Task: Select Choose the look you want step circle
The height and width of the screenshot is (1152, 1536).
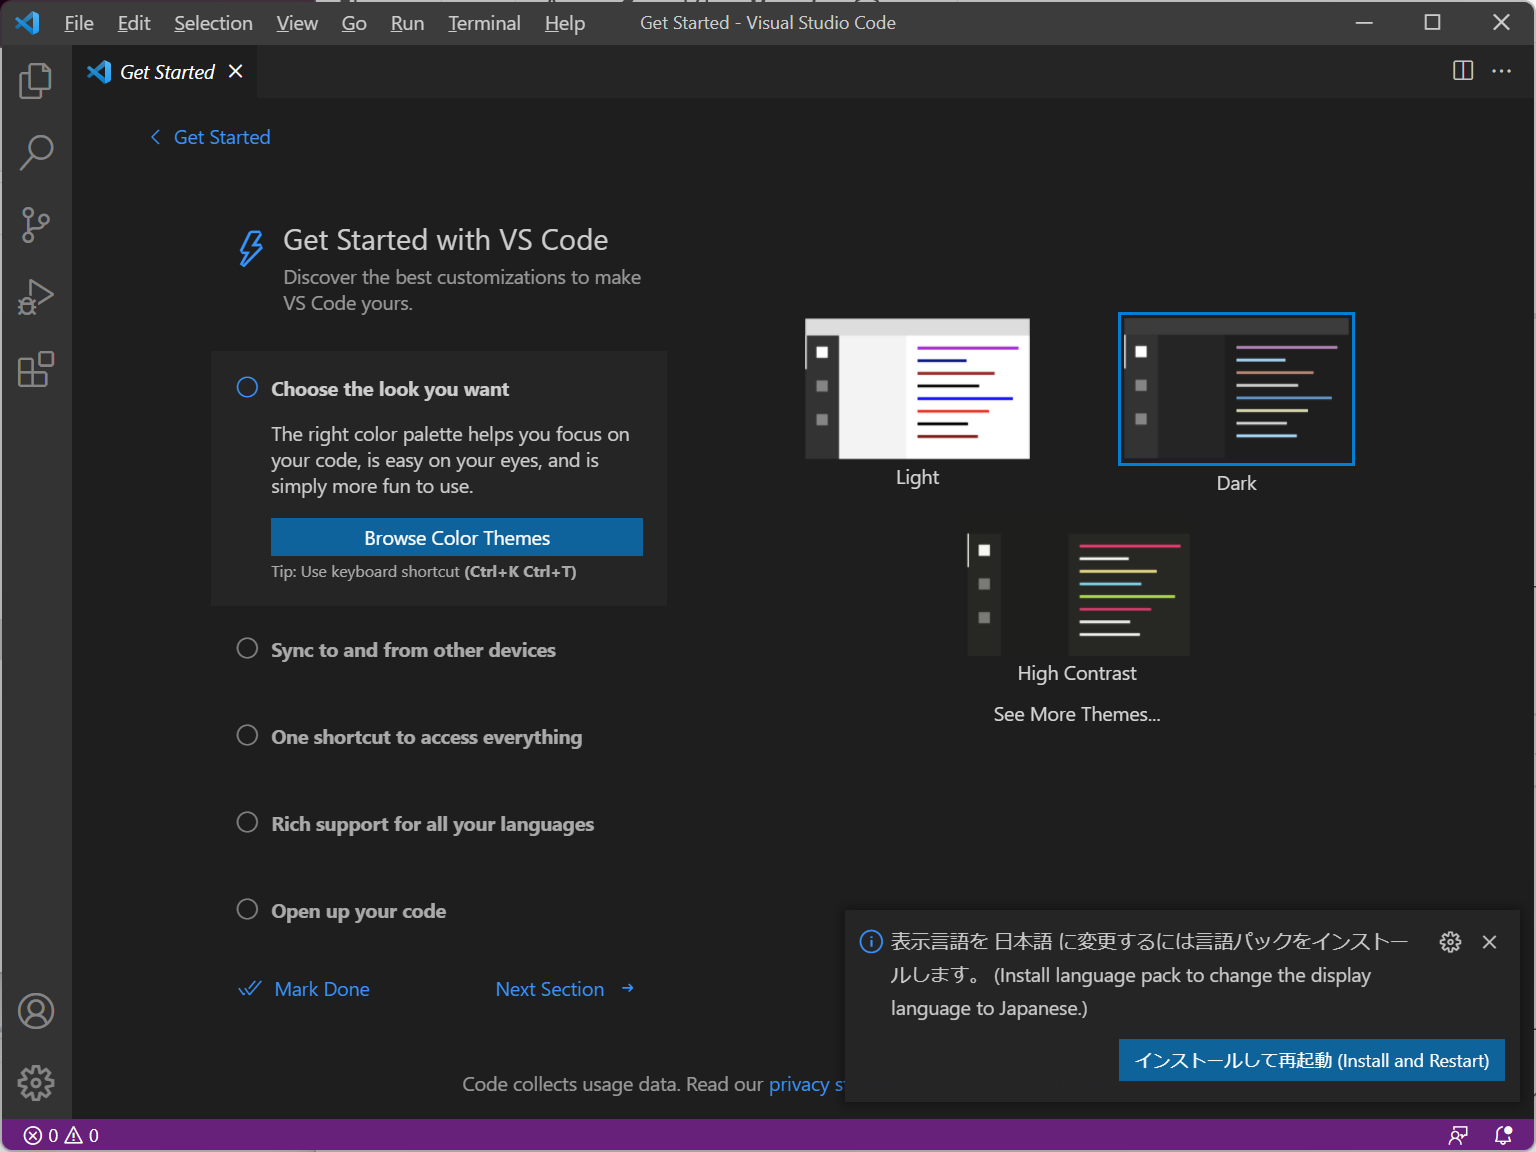Action: [247, 387]
